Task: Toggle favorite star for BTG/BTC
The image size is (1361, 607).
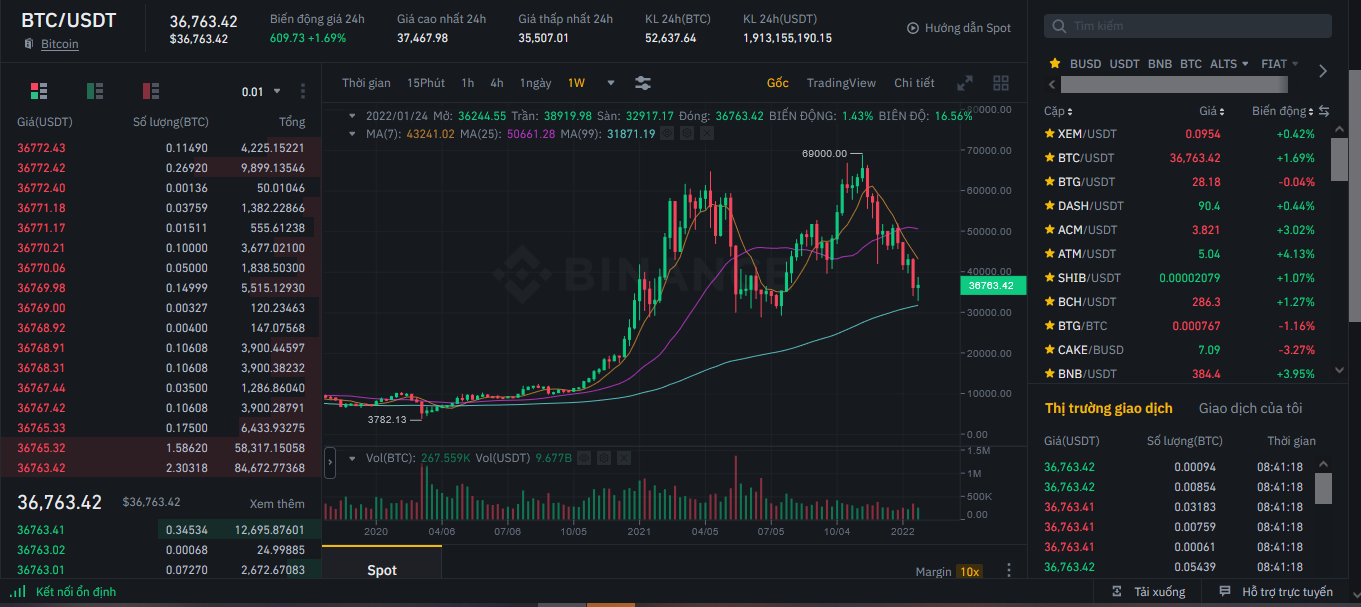Action: click(1050, 325)
